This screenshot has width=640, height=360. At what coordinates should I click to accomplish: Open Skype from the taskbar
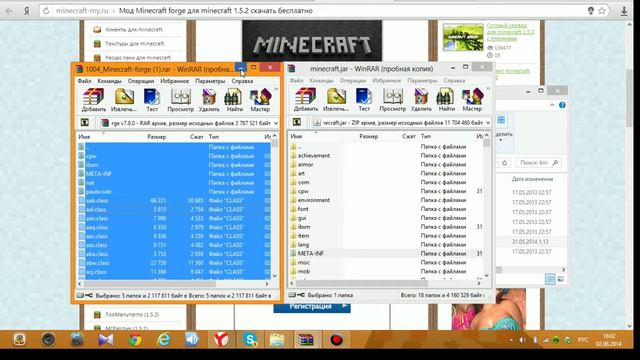coord(250,340)
